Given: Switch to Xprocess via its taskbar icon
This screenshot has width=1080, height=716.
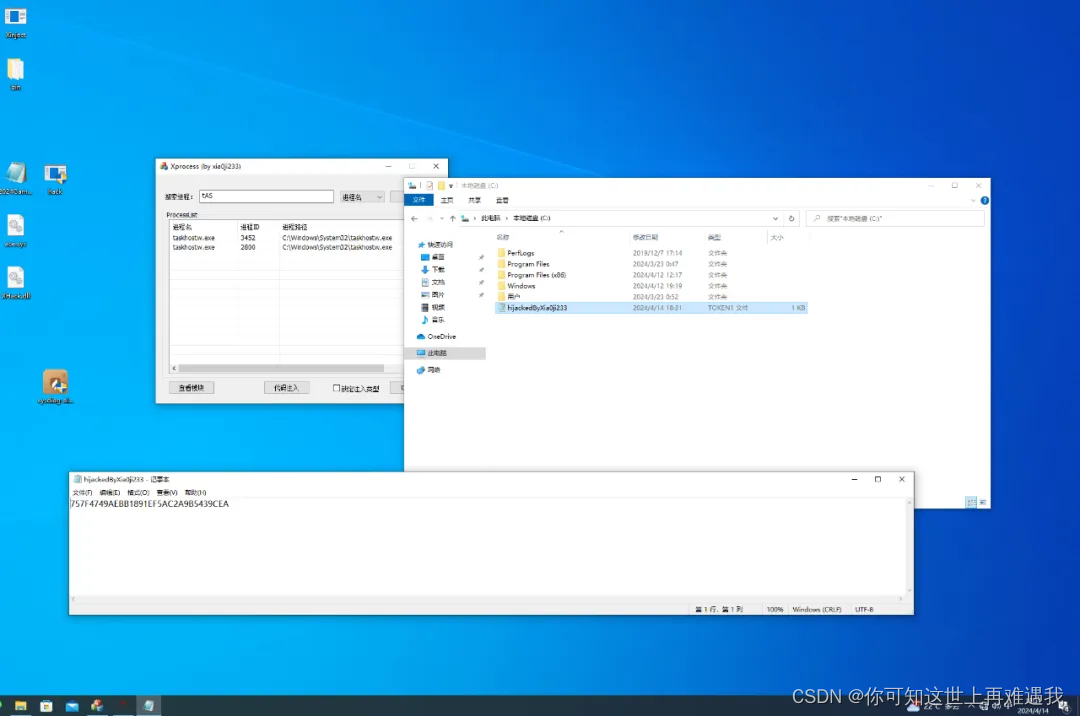Looking at the screenshot, I should [97, 706].
